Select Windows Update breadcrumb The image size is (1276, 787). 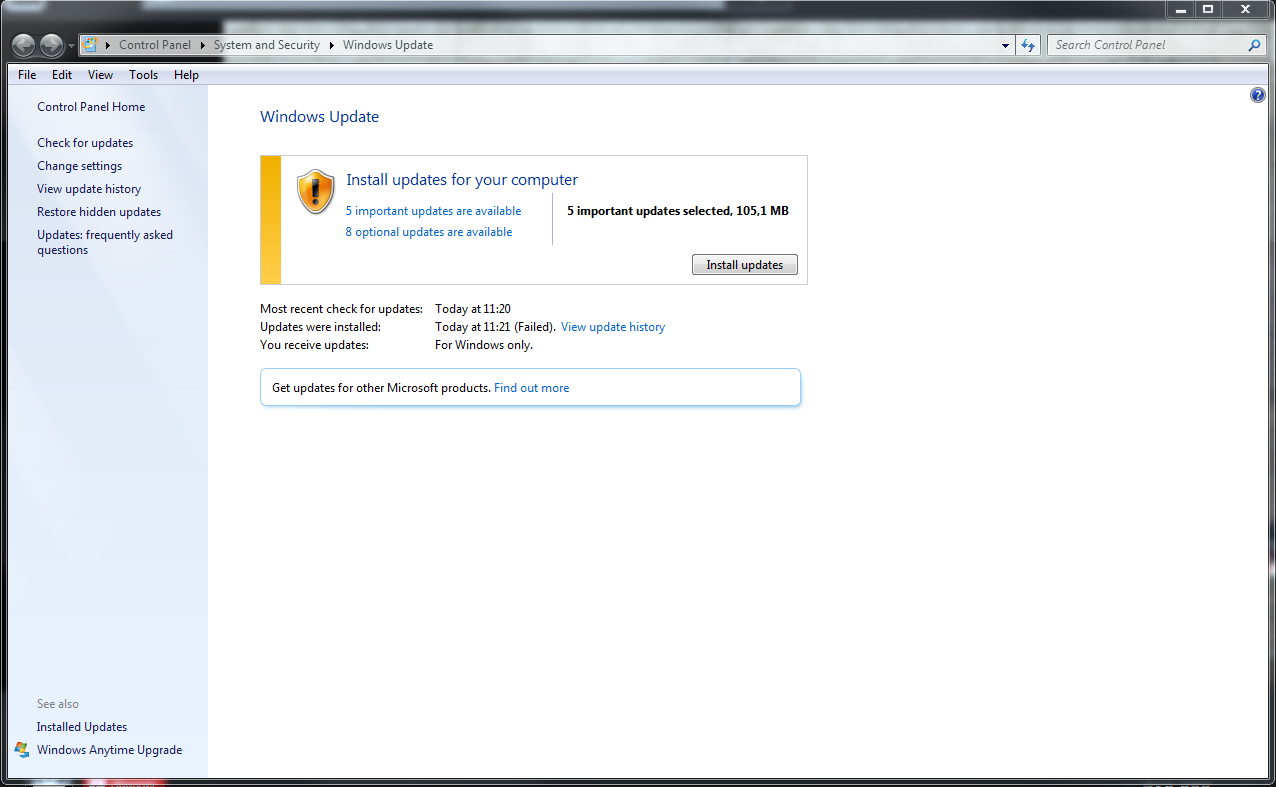coord(388,45)
